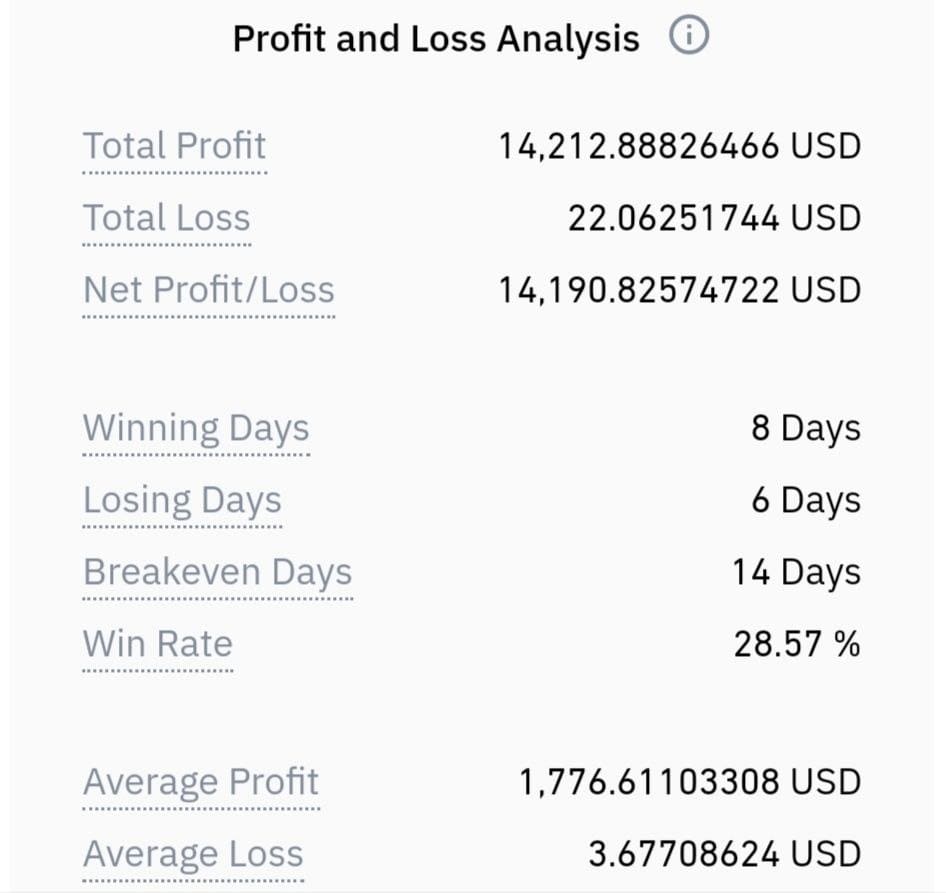Viewport: 946px width, 893px height.
Task: Select the Net Profit/Loss amount shown
Action: click(x=679, y=290)
